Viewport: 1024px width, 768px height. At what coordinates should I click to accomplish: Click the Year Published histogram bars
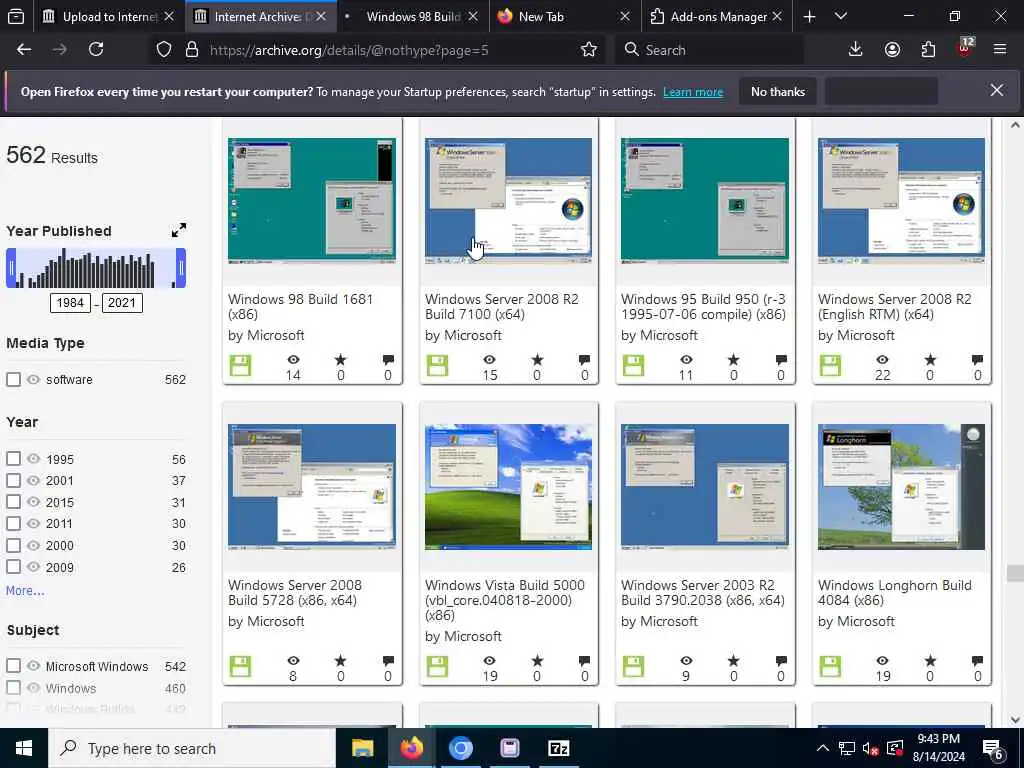tap(96, 268)
